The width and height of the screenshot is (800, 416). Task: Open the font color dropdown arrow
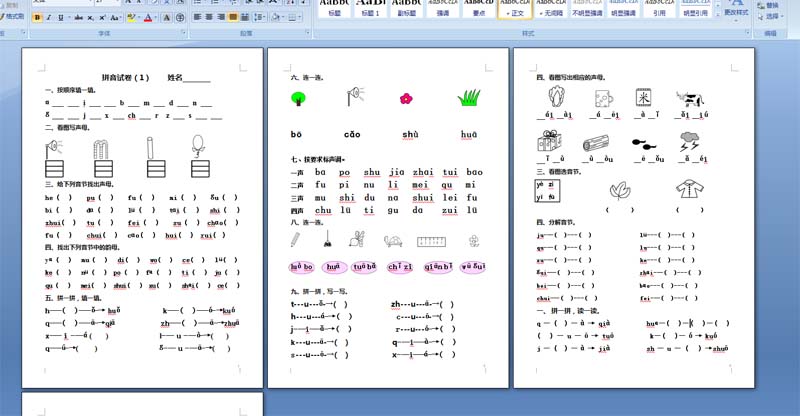[x=156, y=17]
